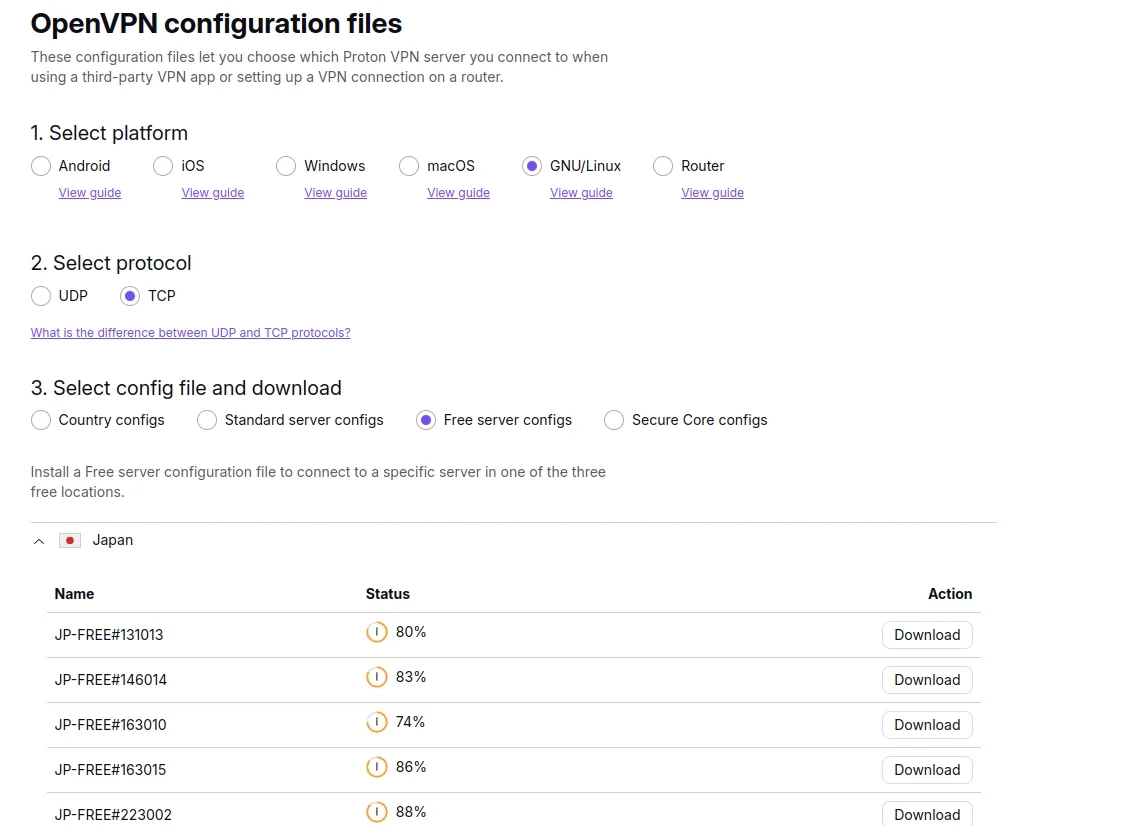Screen dimensions: 1137x826
Task: Download config for JP-FREE#131013
Action: pyautogui.click(x=927, y=635)
